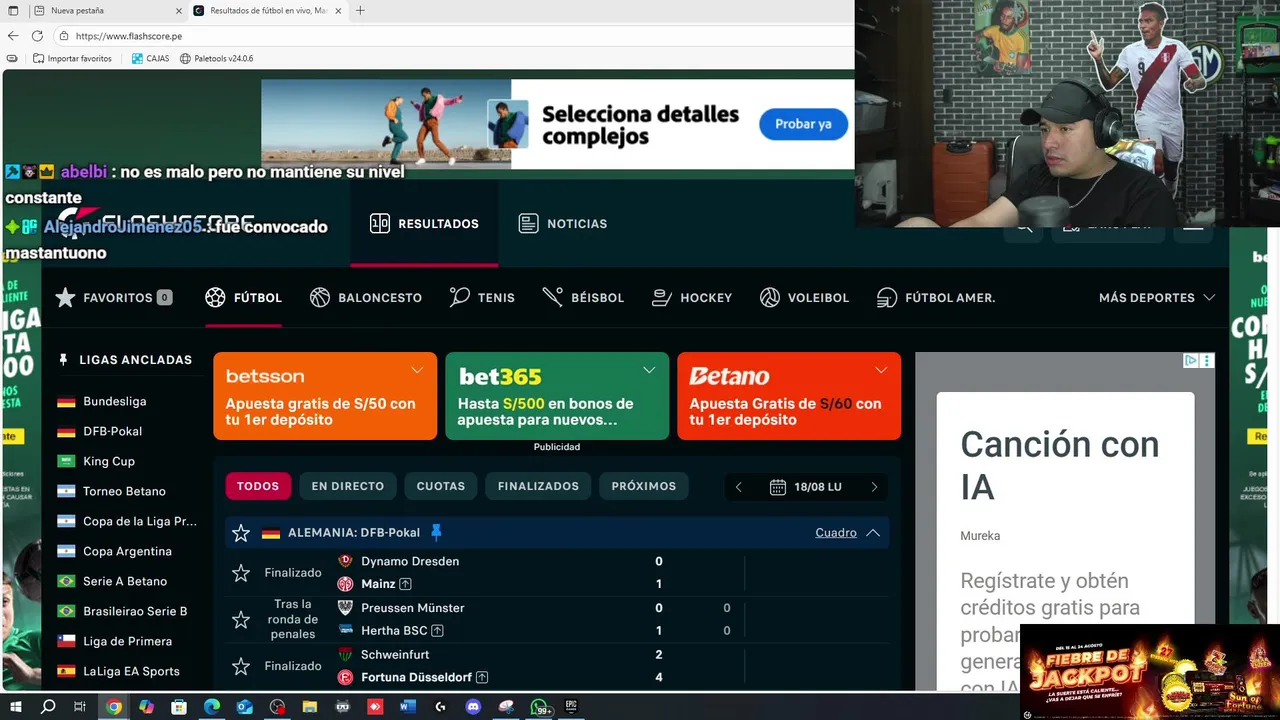This screenshot has width=1280, height=720.
Task: Open the ad info icon on sidebar ad
Action: coord(1191,361)
